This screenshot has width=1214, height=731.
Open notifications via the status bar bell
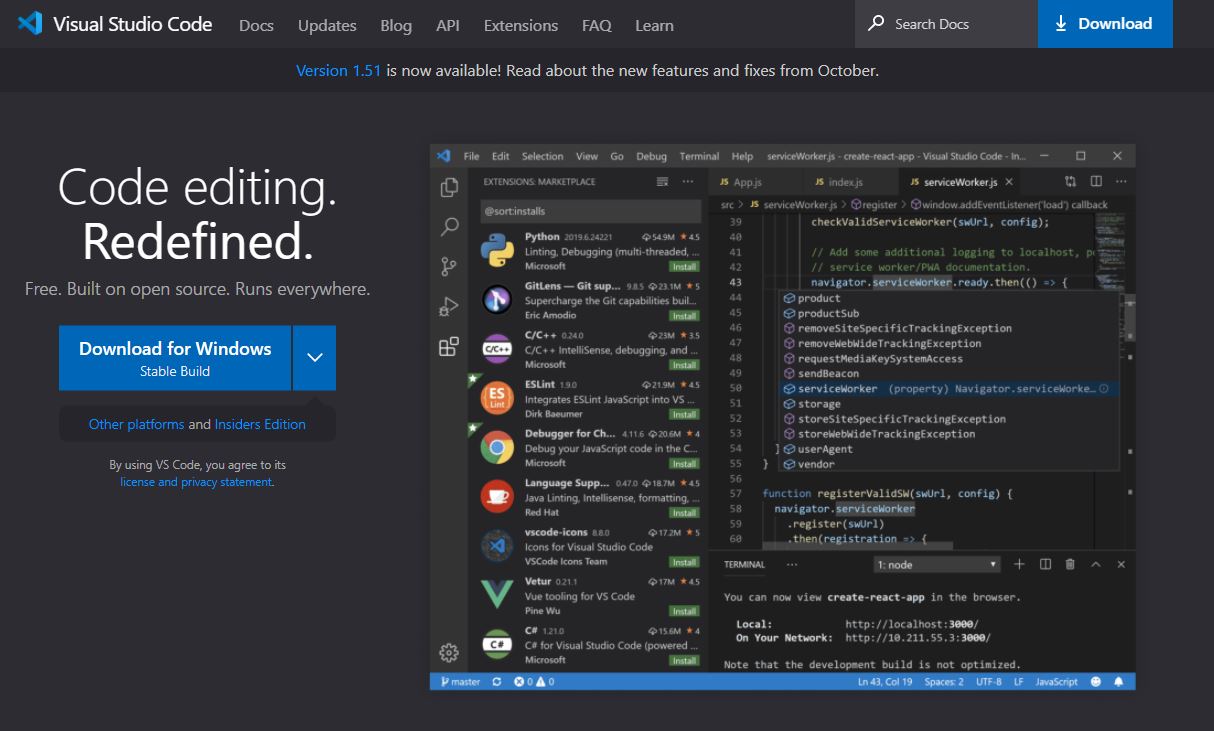pos(1120,681)
